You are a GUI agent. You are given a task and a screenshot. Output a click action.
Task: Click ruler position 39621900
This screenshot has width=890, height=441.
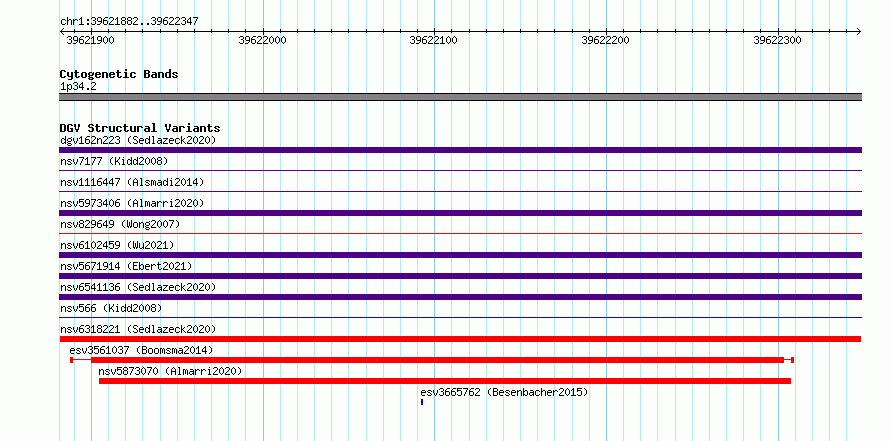[90, 40]
